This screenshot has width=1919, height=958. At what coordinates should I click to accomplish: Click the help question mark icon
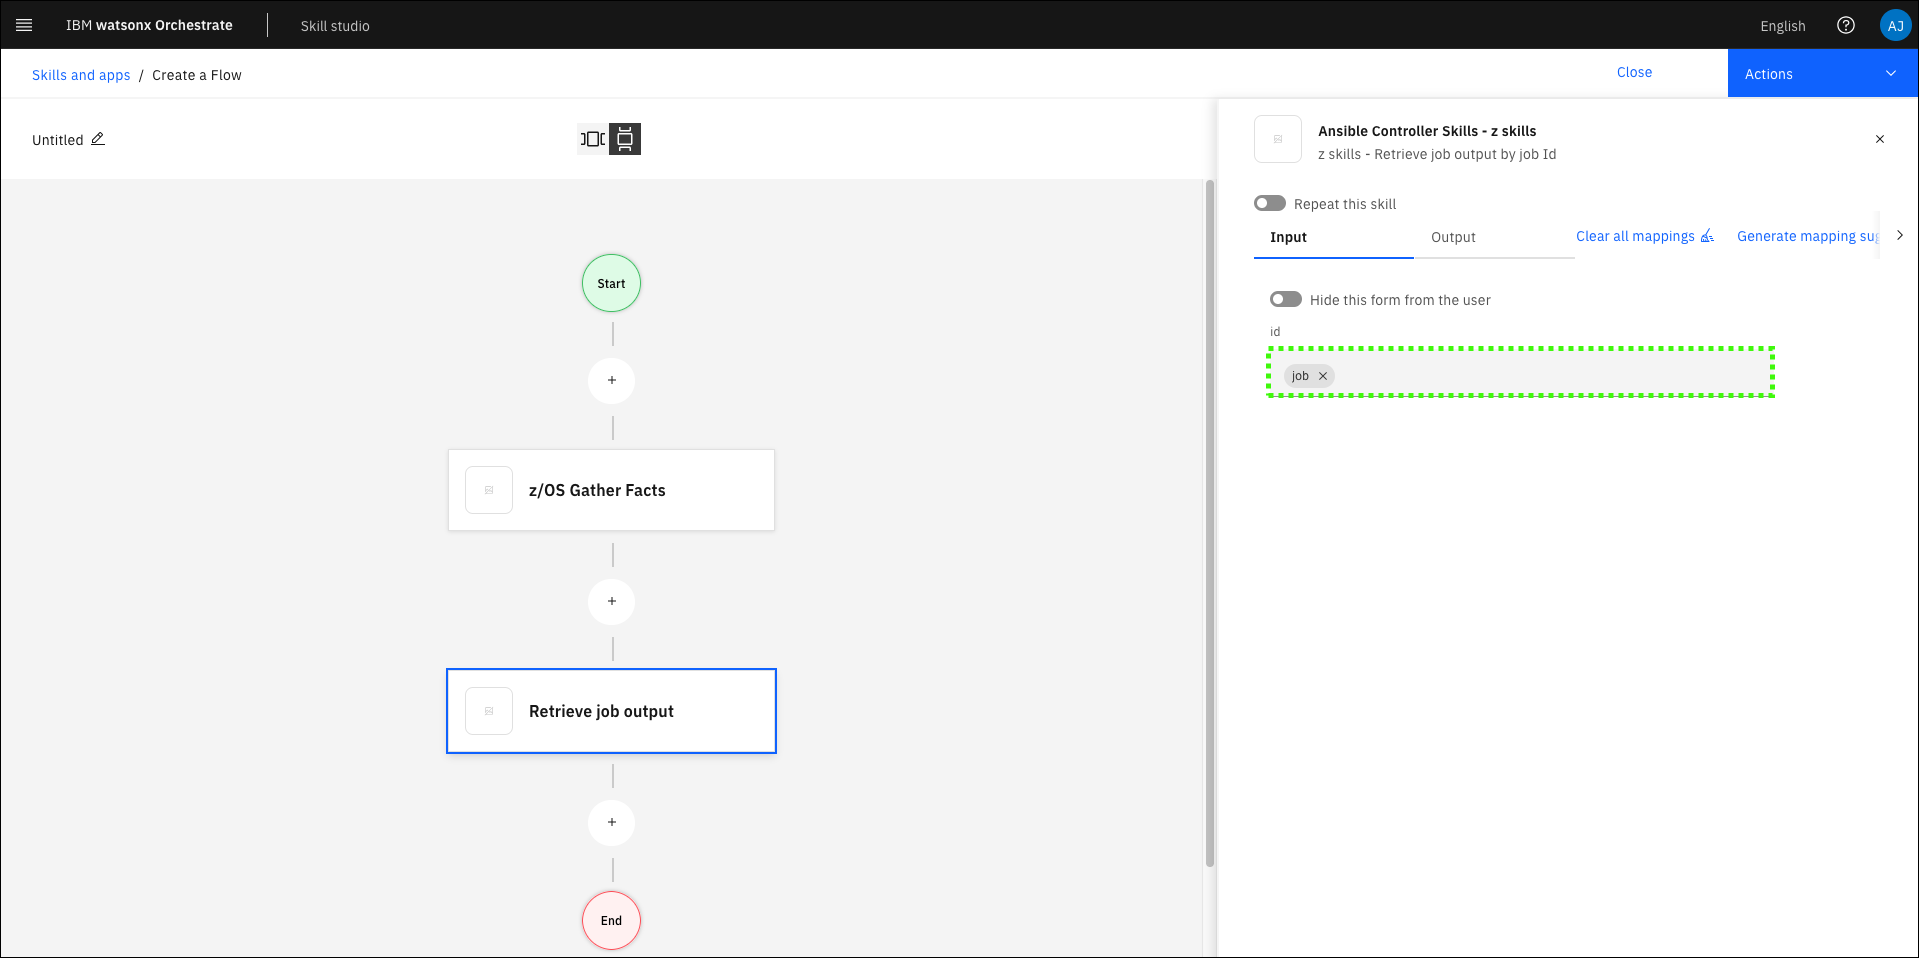1845,25
